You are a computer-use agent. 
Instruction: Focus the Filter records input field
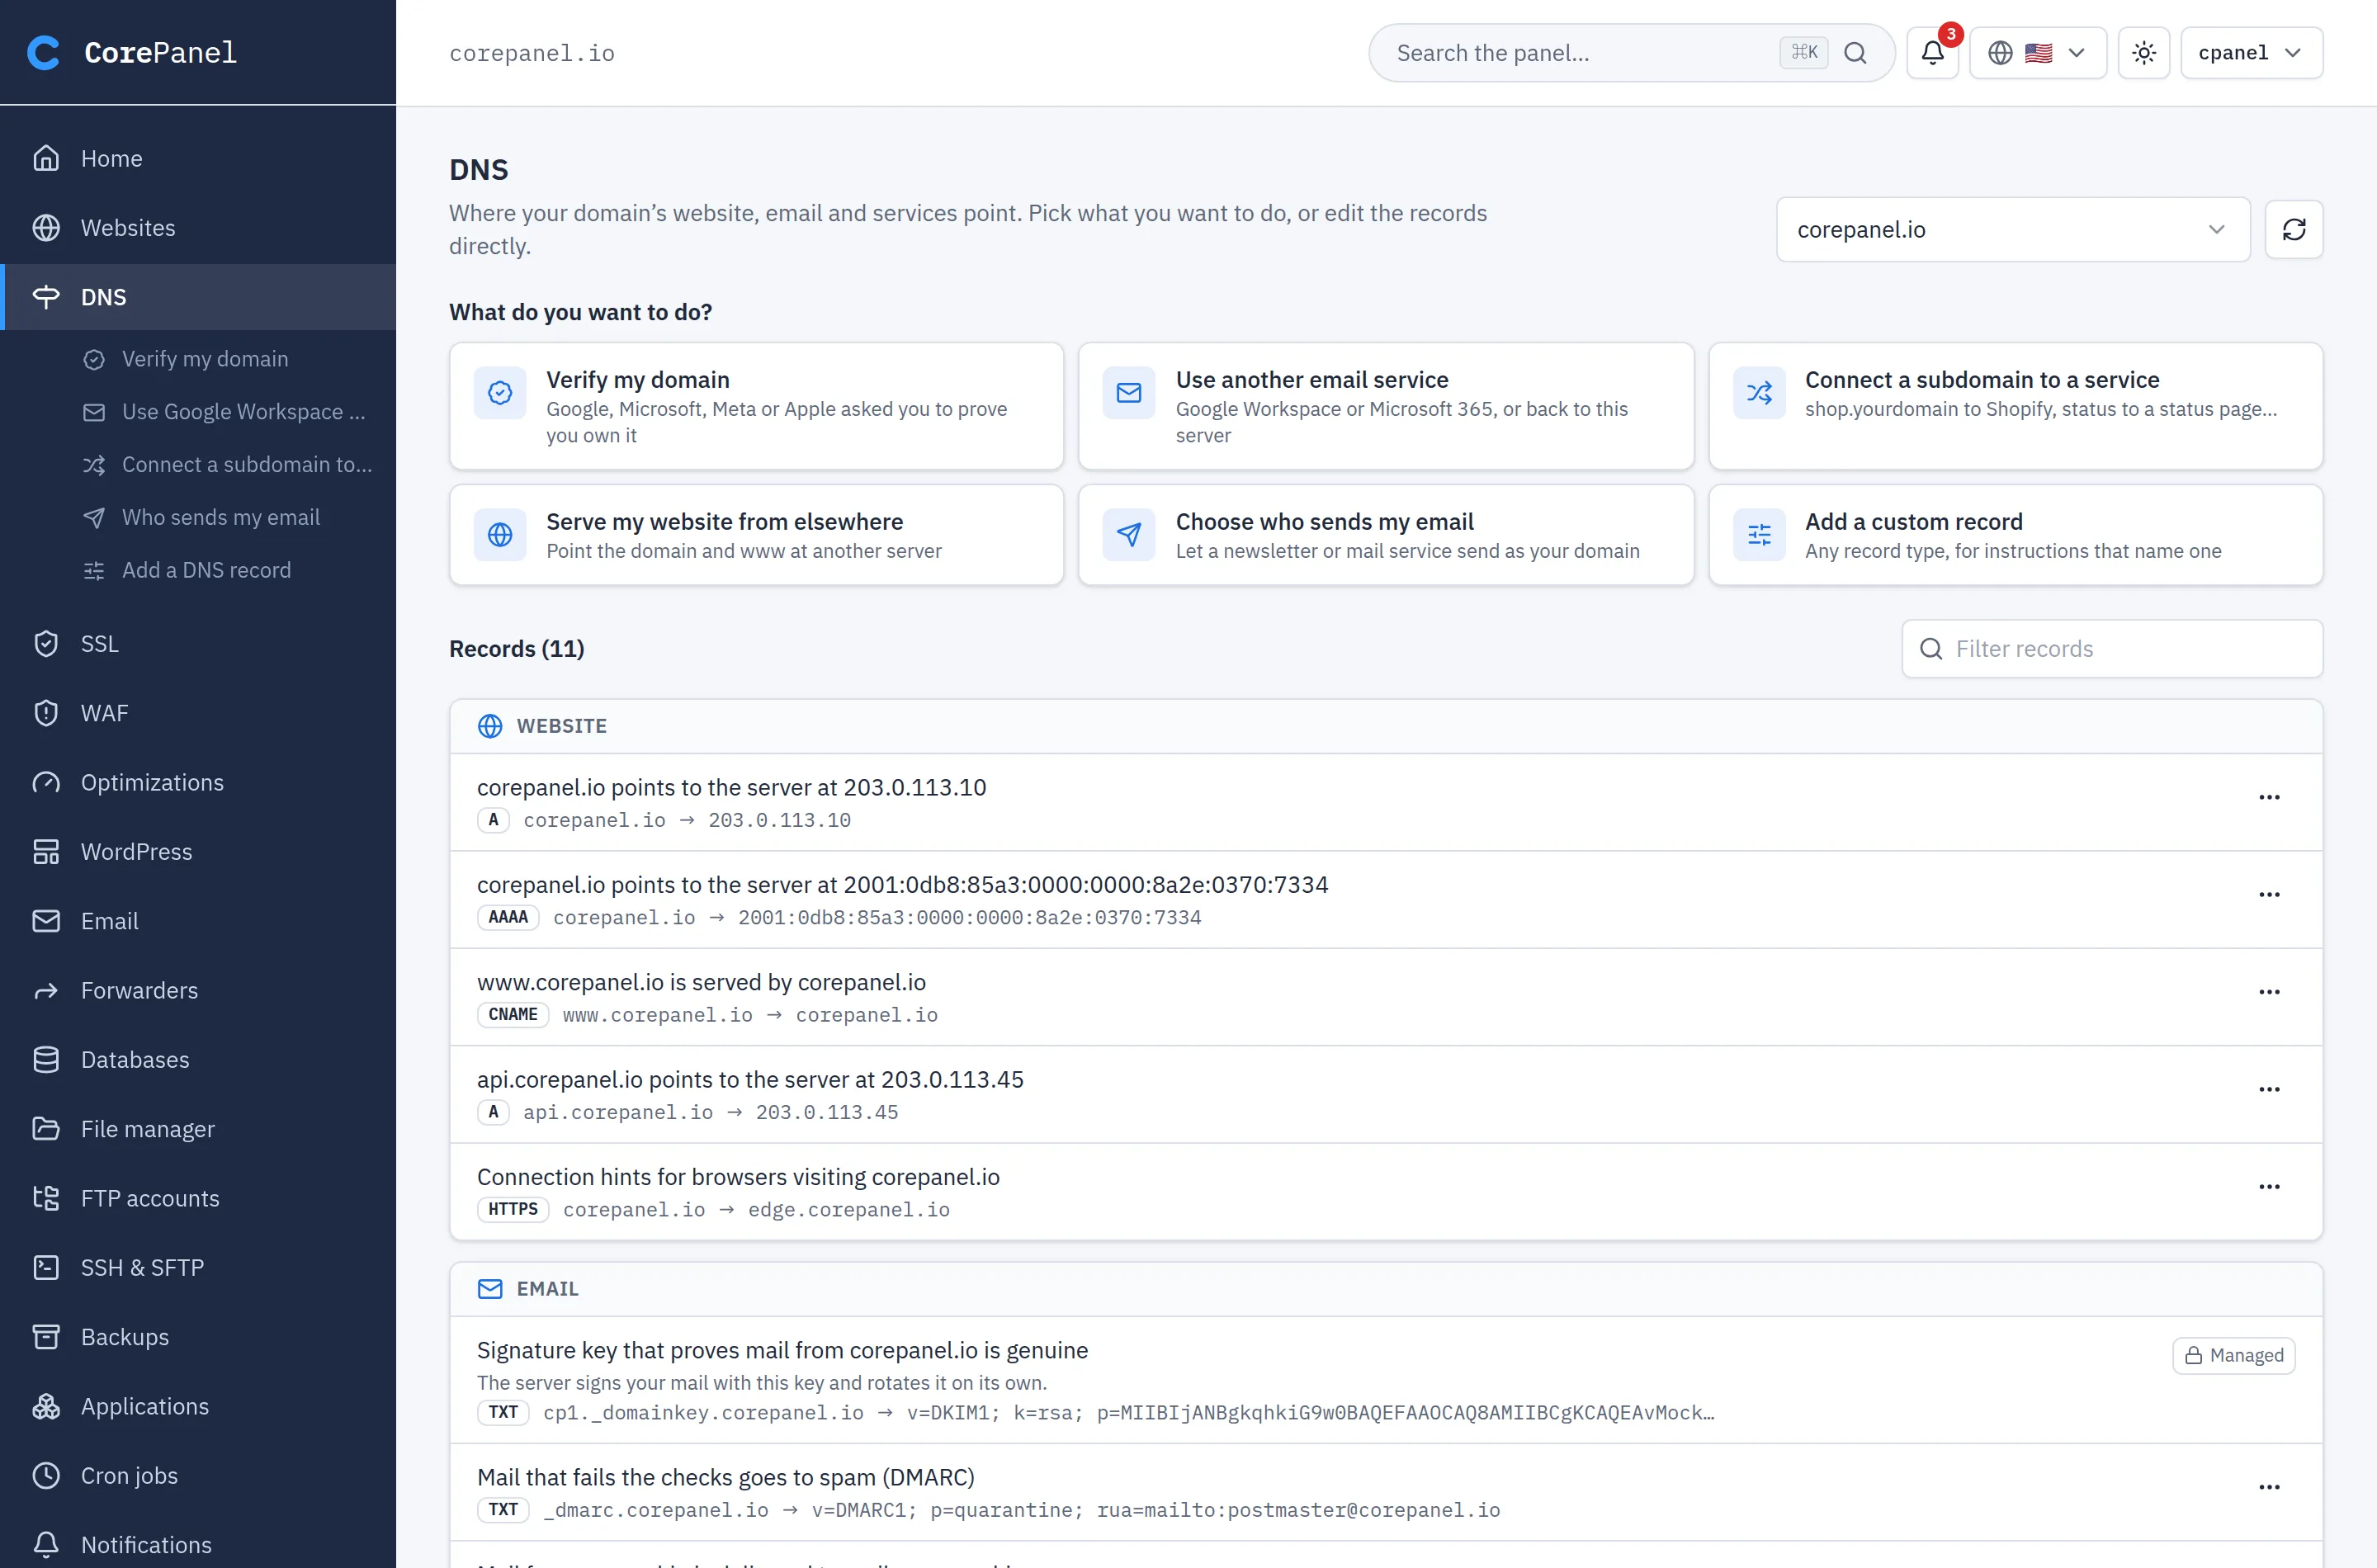[x=2111, y=649]
